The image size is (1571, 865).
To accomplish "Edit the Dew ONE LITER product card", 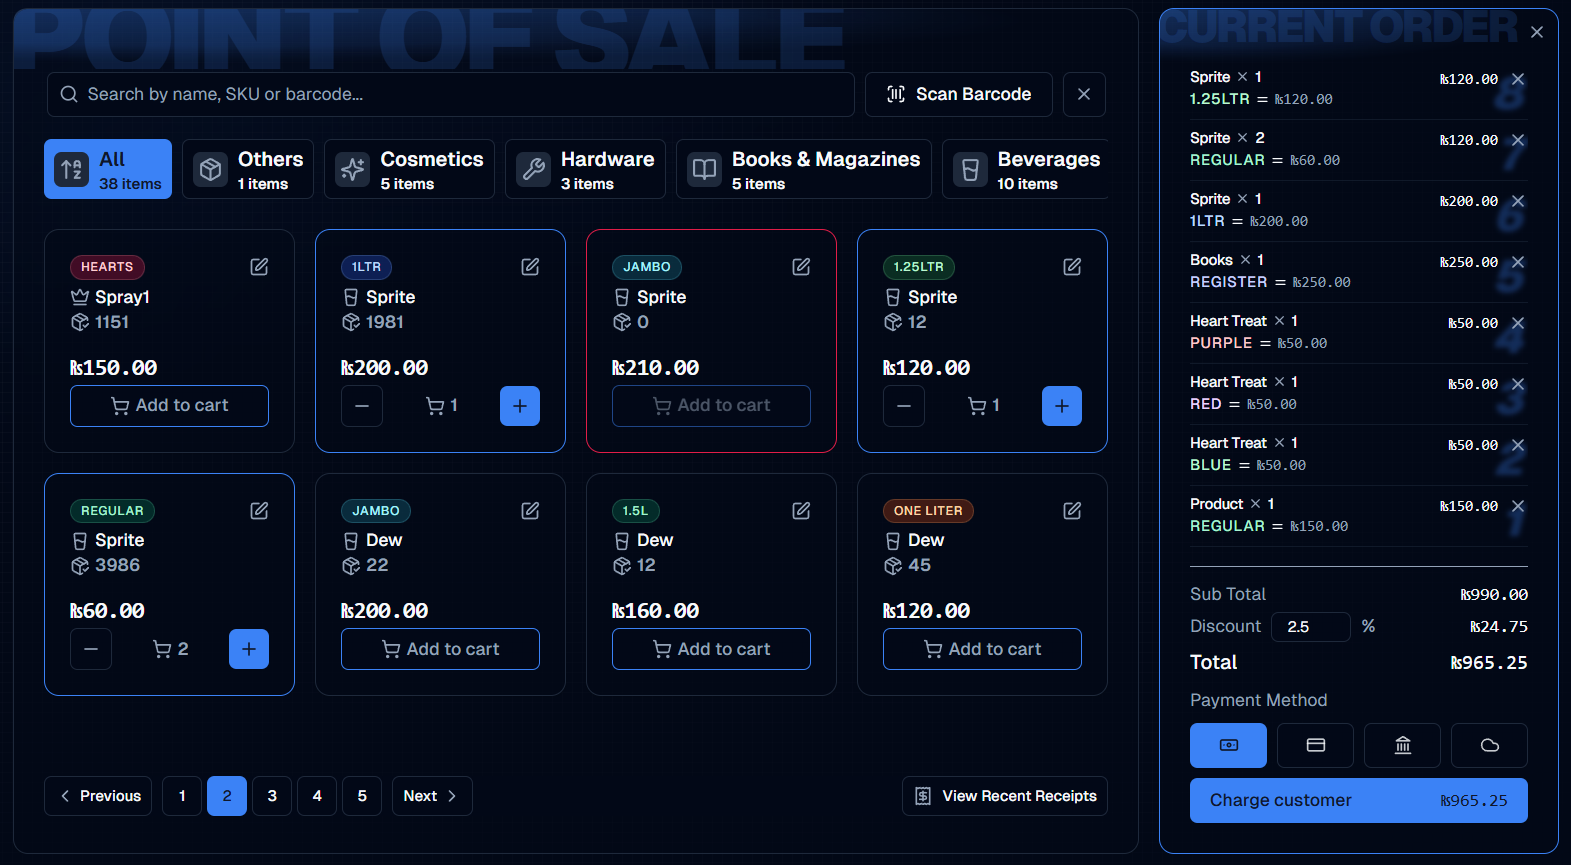I will (x=1072, y=511).
